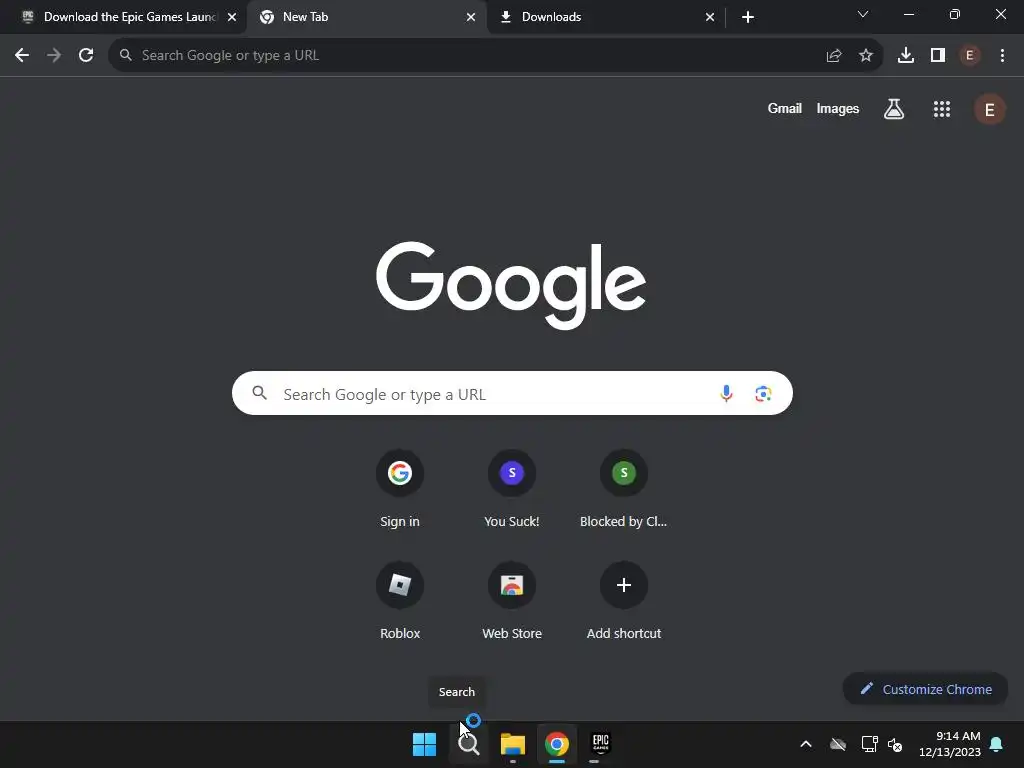
Task: Open the Sign in shortcut
Action: (400, 488)
